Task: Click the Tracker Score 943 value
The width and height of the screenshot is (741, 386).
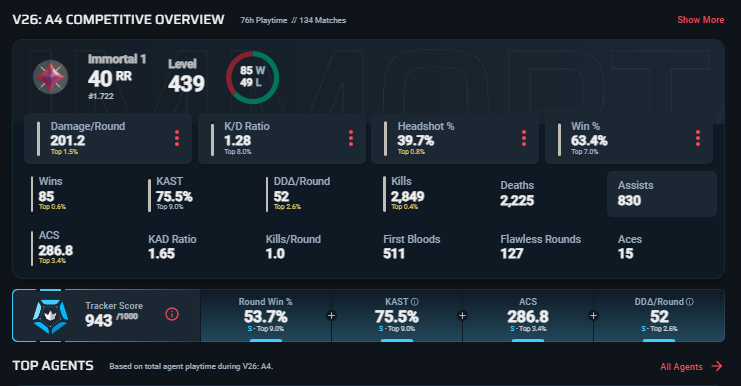Action: click(99, 321)
